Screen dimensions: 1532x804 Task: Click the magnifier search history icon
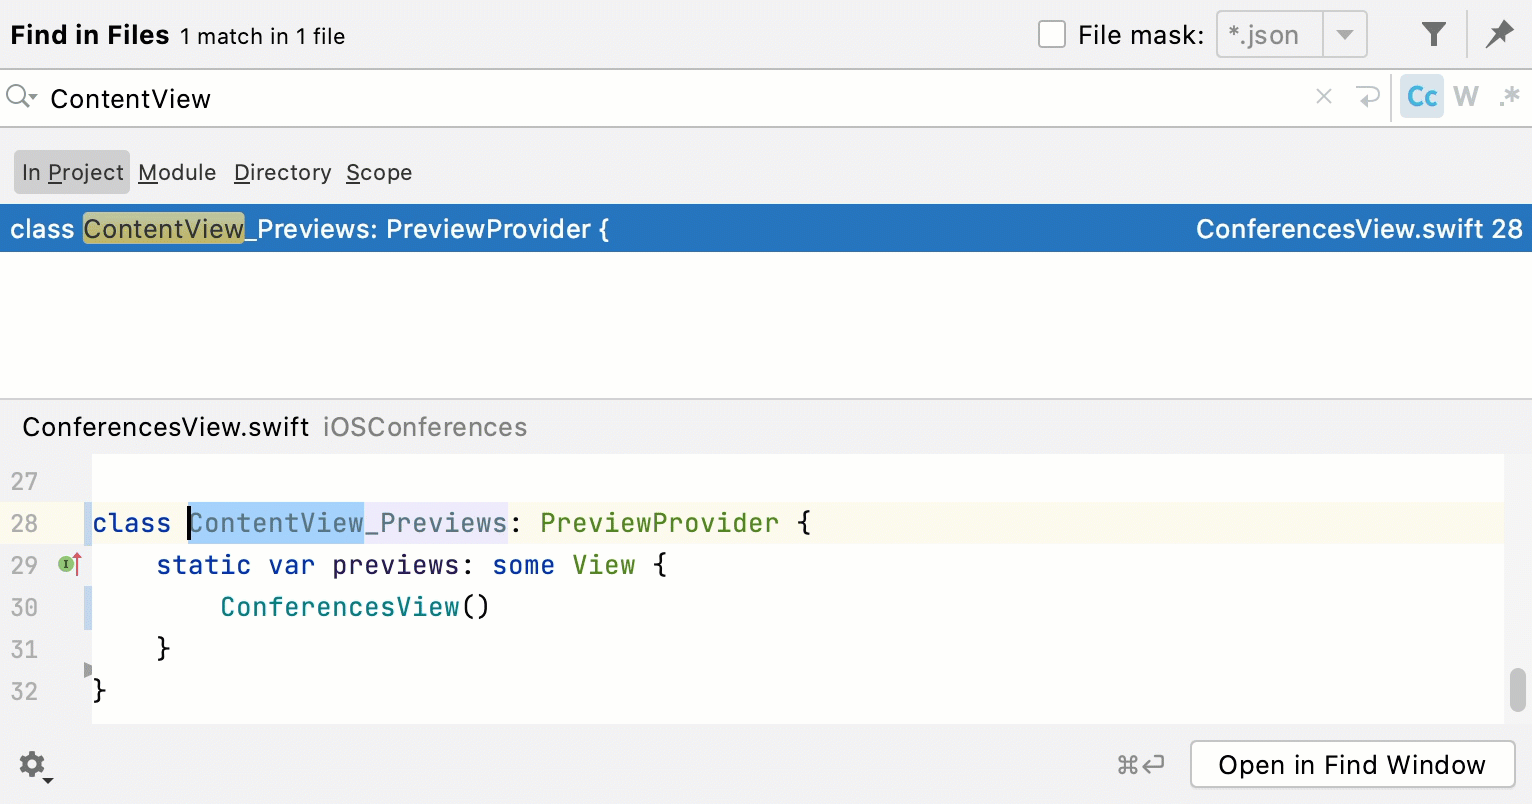tap(21, 97)
